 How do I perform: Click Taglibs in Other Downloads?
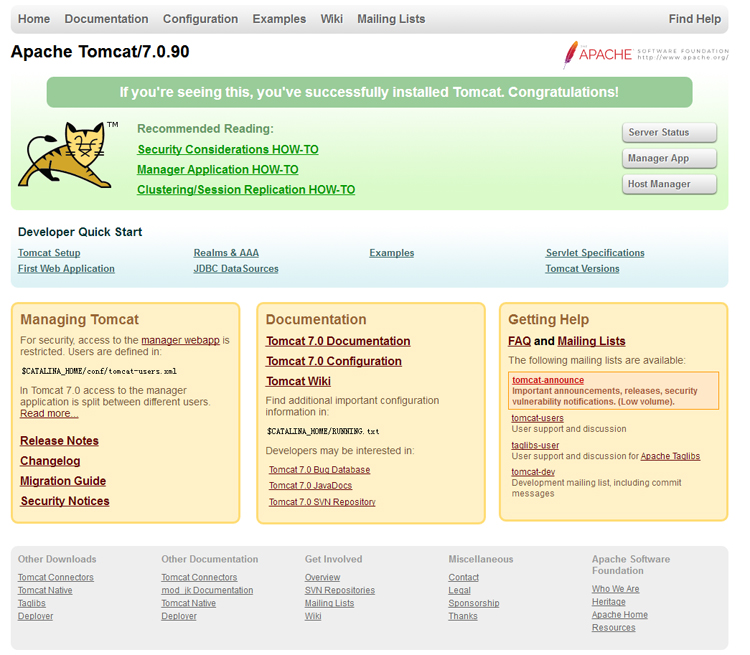click(32, 604)
